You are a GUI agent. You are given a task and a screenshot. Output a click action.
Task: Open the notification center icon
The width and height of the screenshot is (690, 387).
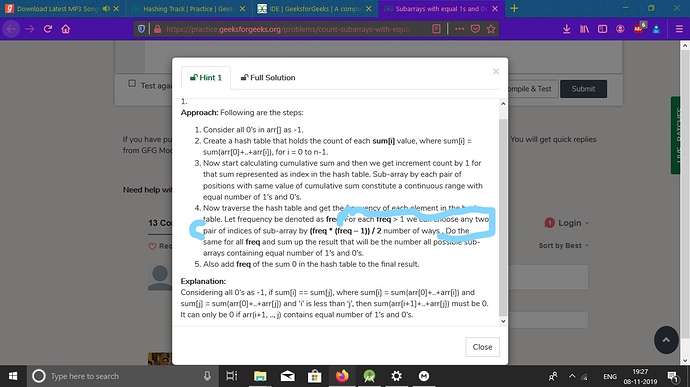pyautogui.click(x=672, y=376)
